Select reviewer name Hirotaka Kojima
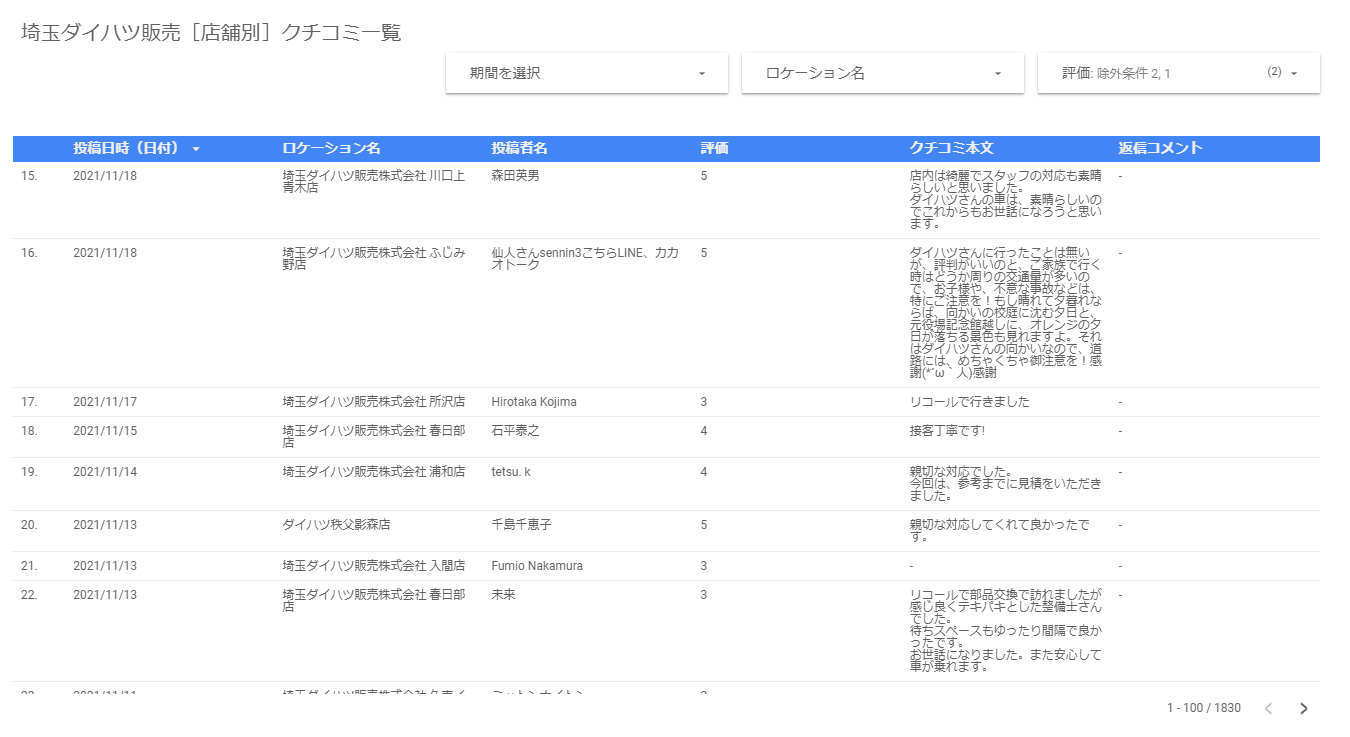 click(x=534, y=402)
